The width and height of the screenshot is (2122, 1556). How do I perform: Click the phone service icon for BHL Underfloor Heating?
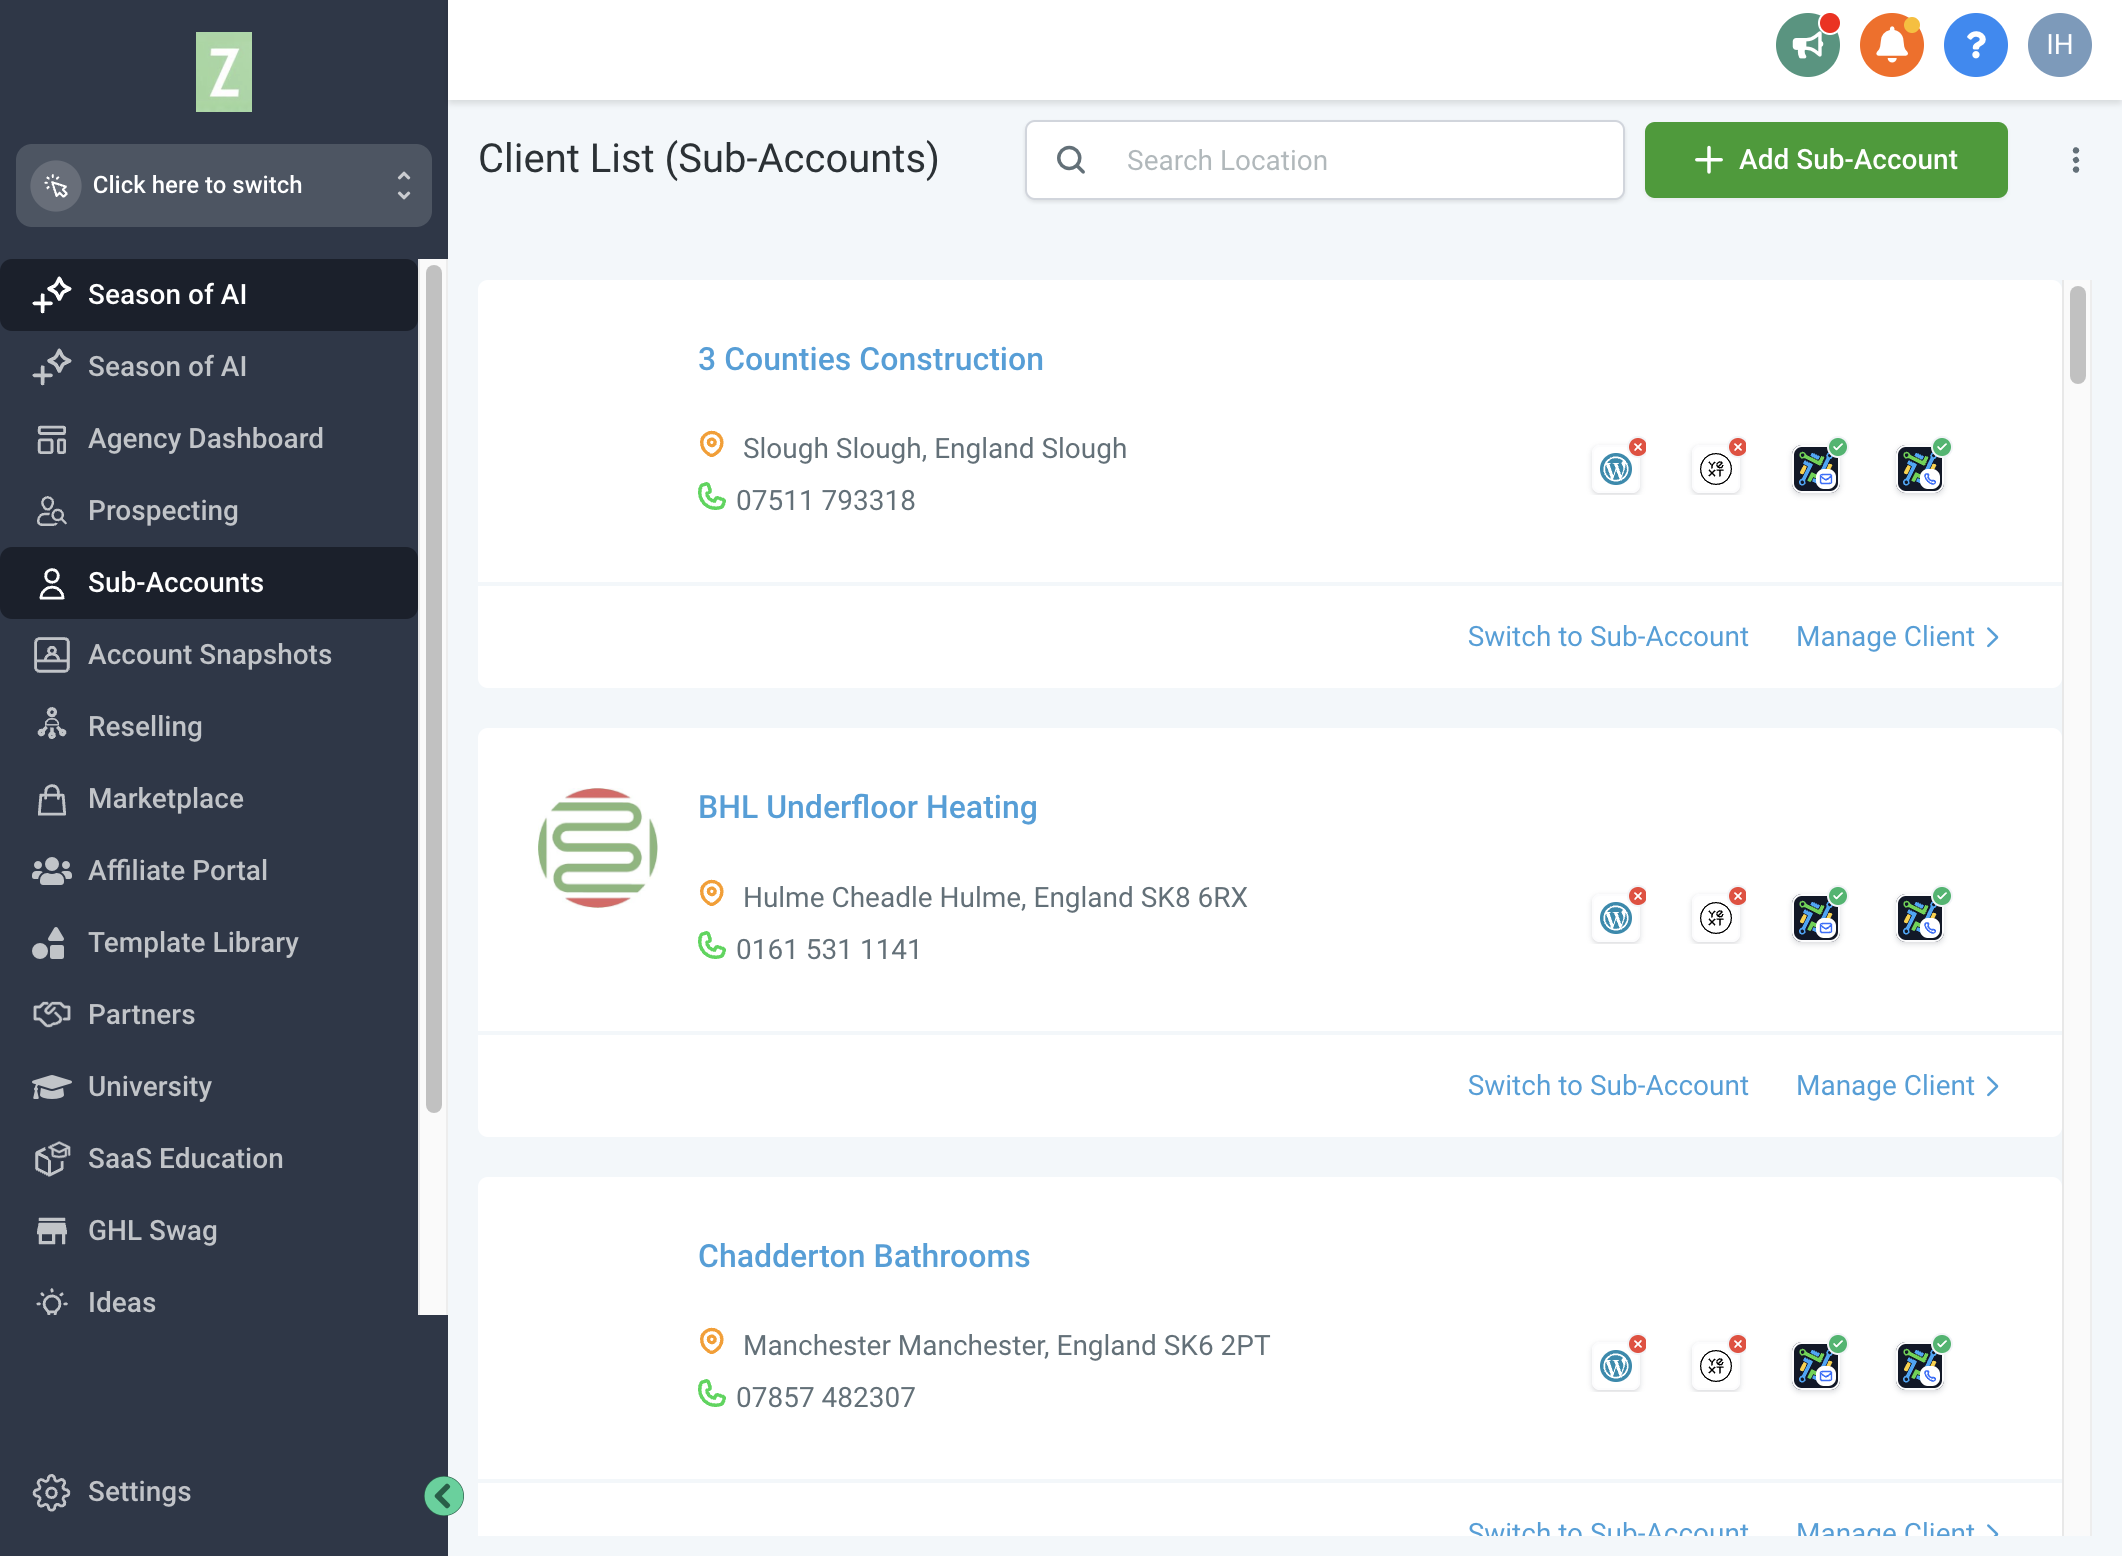[x=1919, y=918]
